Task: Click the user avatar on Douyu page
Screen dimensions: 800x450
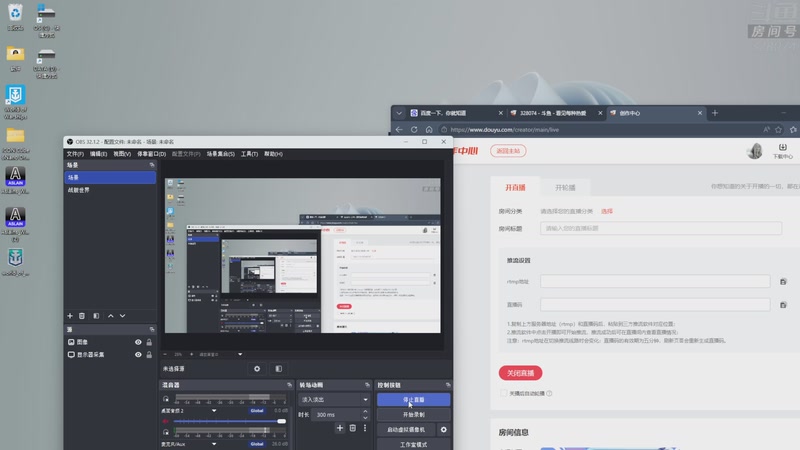Action: 755,151
